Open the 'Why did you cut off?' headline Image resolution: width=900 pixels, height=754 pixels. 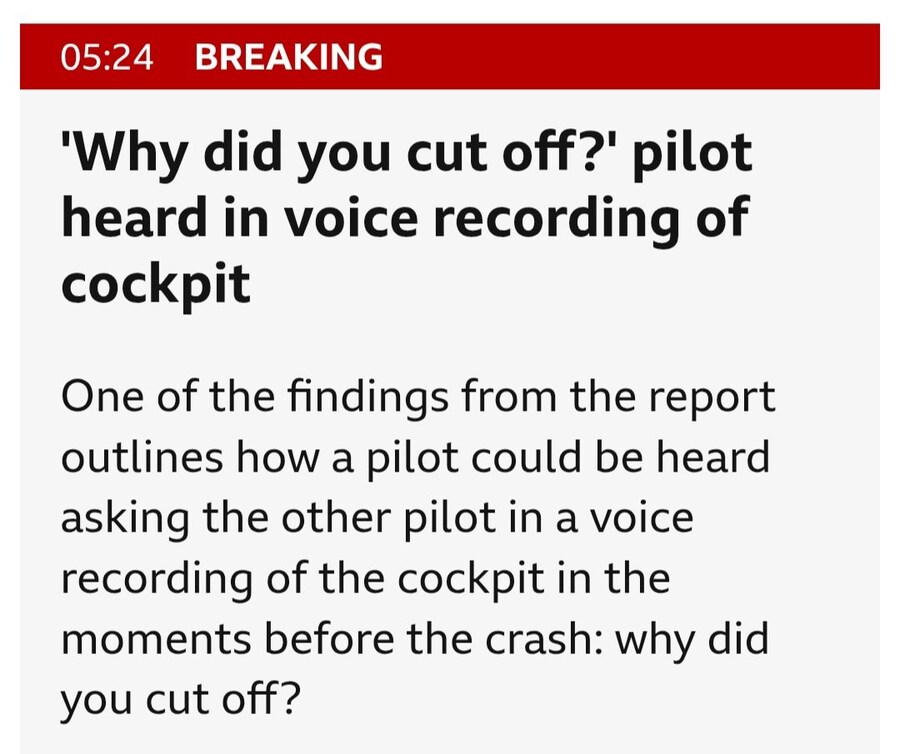pyautogui.click(x=406, y=219)
